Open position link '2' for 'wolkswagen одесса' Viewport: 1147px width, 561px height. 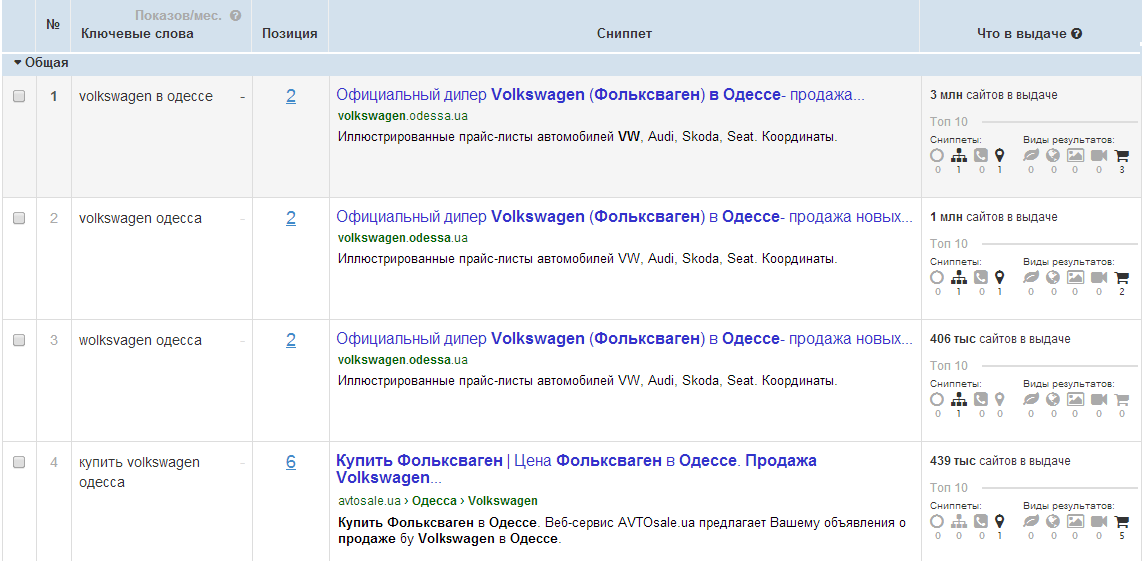pos(291,340)
